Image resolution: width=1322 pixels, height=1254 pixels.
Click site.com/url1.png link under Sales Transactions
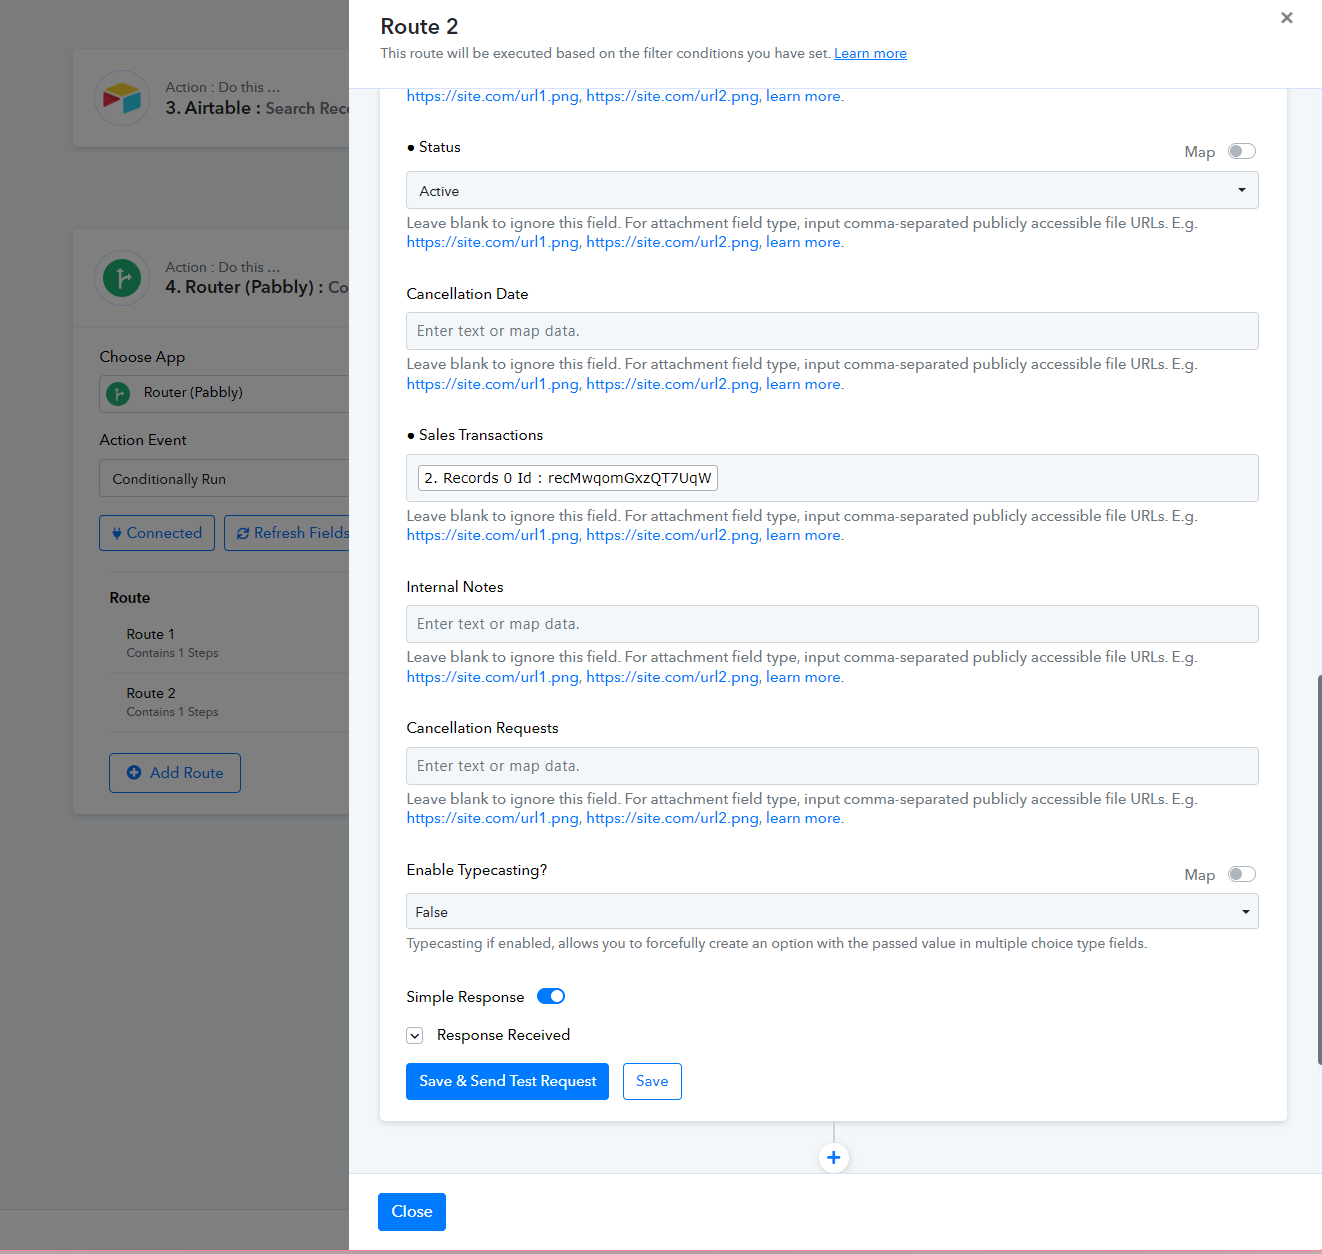click(x=492, y=535)
